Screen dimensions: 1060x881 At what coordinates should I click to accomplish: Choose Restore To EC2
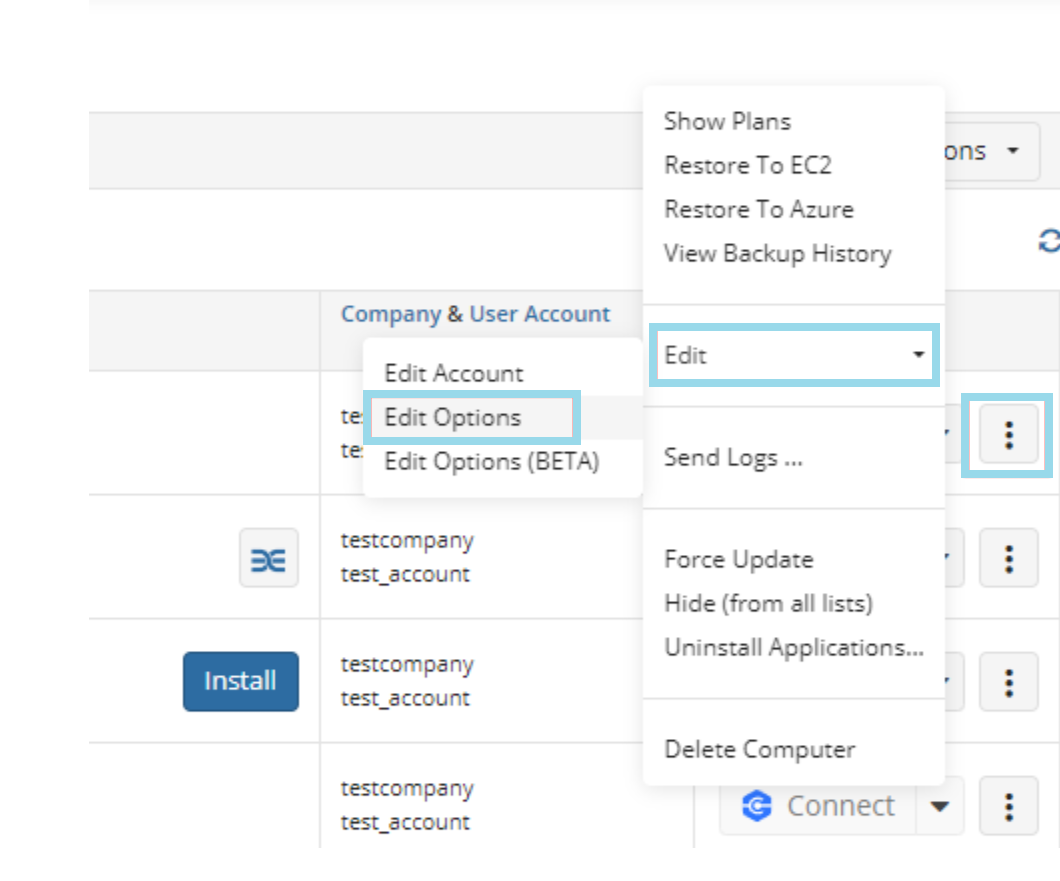pyautogui.click(x=747, y=166)
